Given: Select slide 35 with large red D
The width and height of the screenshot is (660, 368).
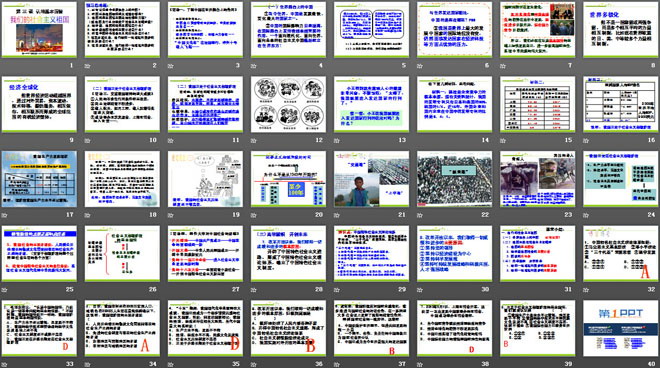Looking at the screenshot, I should point(205,328).
